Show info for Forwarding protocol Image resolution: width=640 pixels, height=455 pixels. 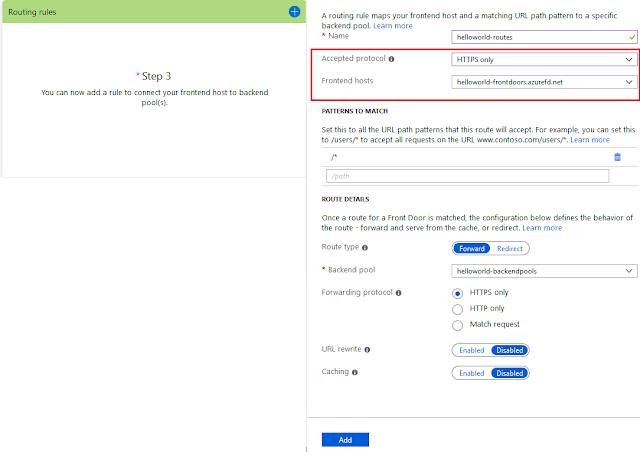(x=398, y=293)
